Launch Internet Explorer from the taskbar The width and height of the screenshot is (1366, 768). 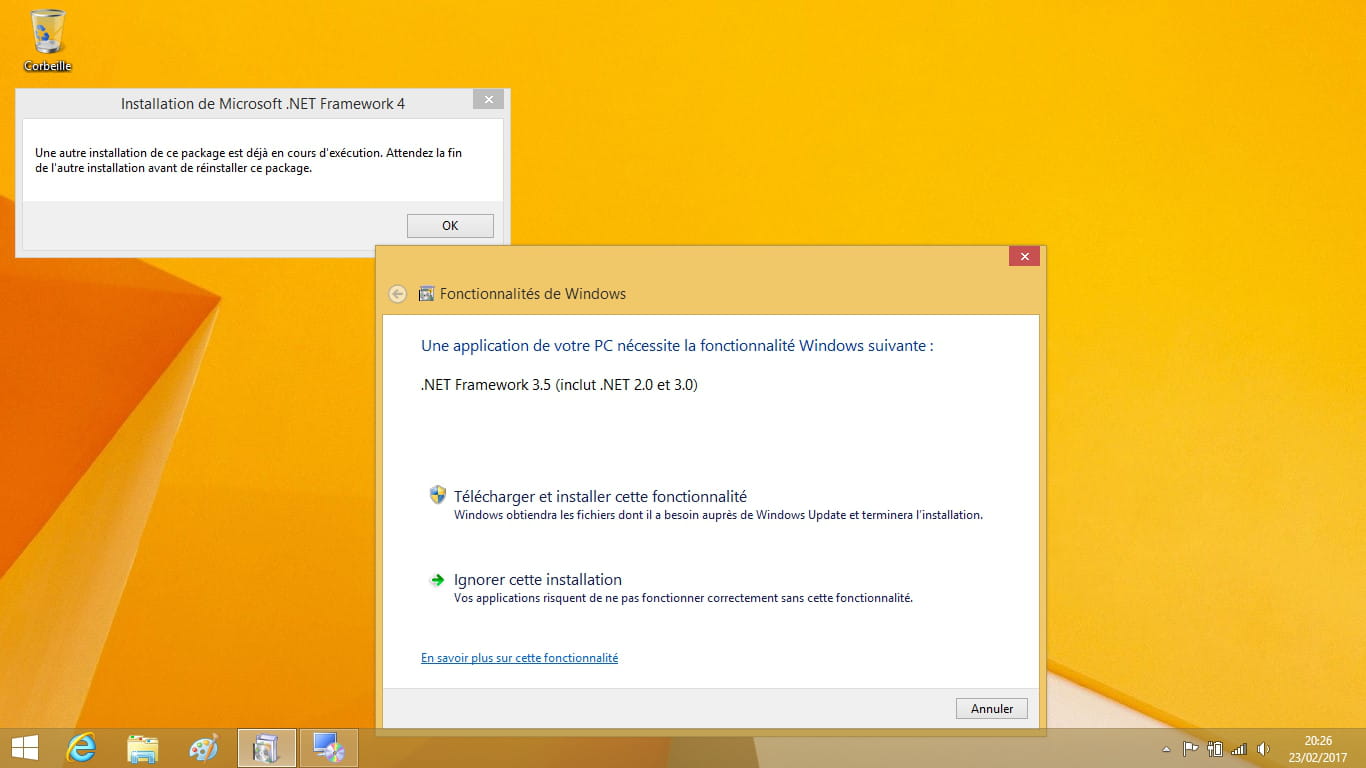pyautogui.click(x=81, y=748)
